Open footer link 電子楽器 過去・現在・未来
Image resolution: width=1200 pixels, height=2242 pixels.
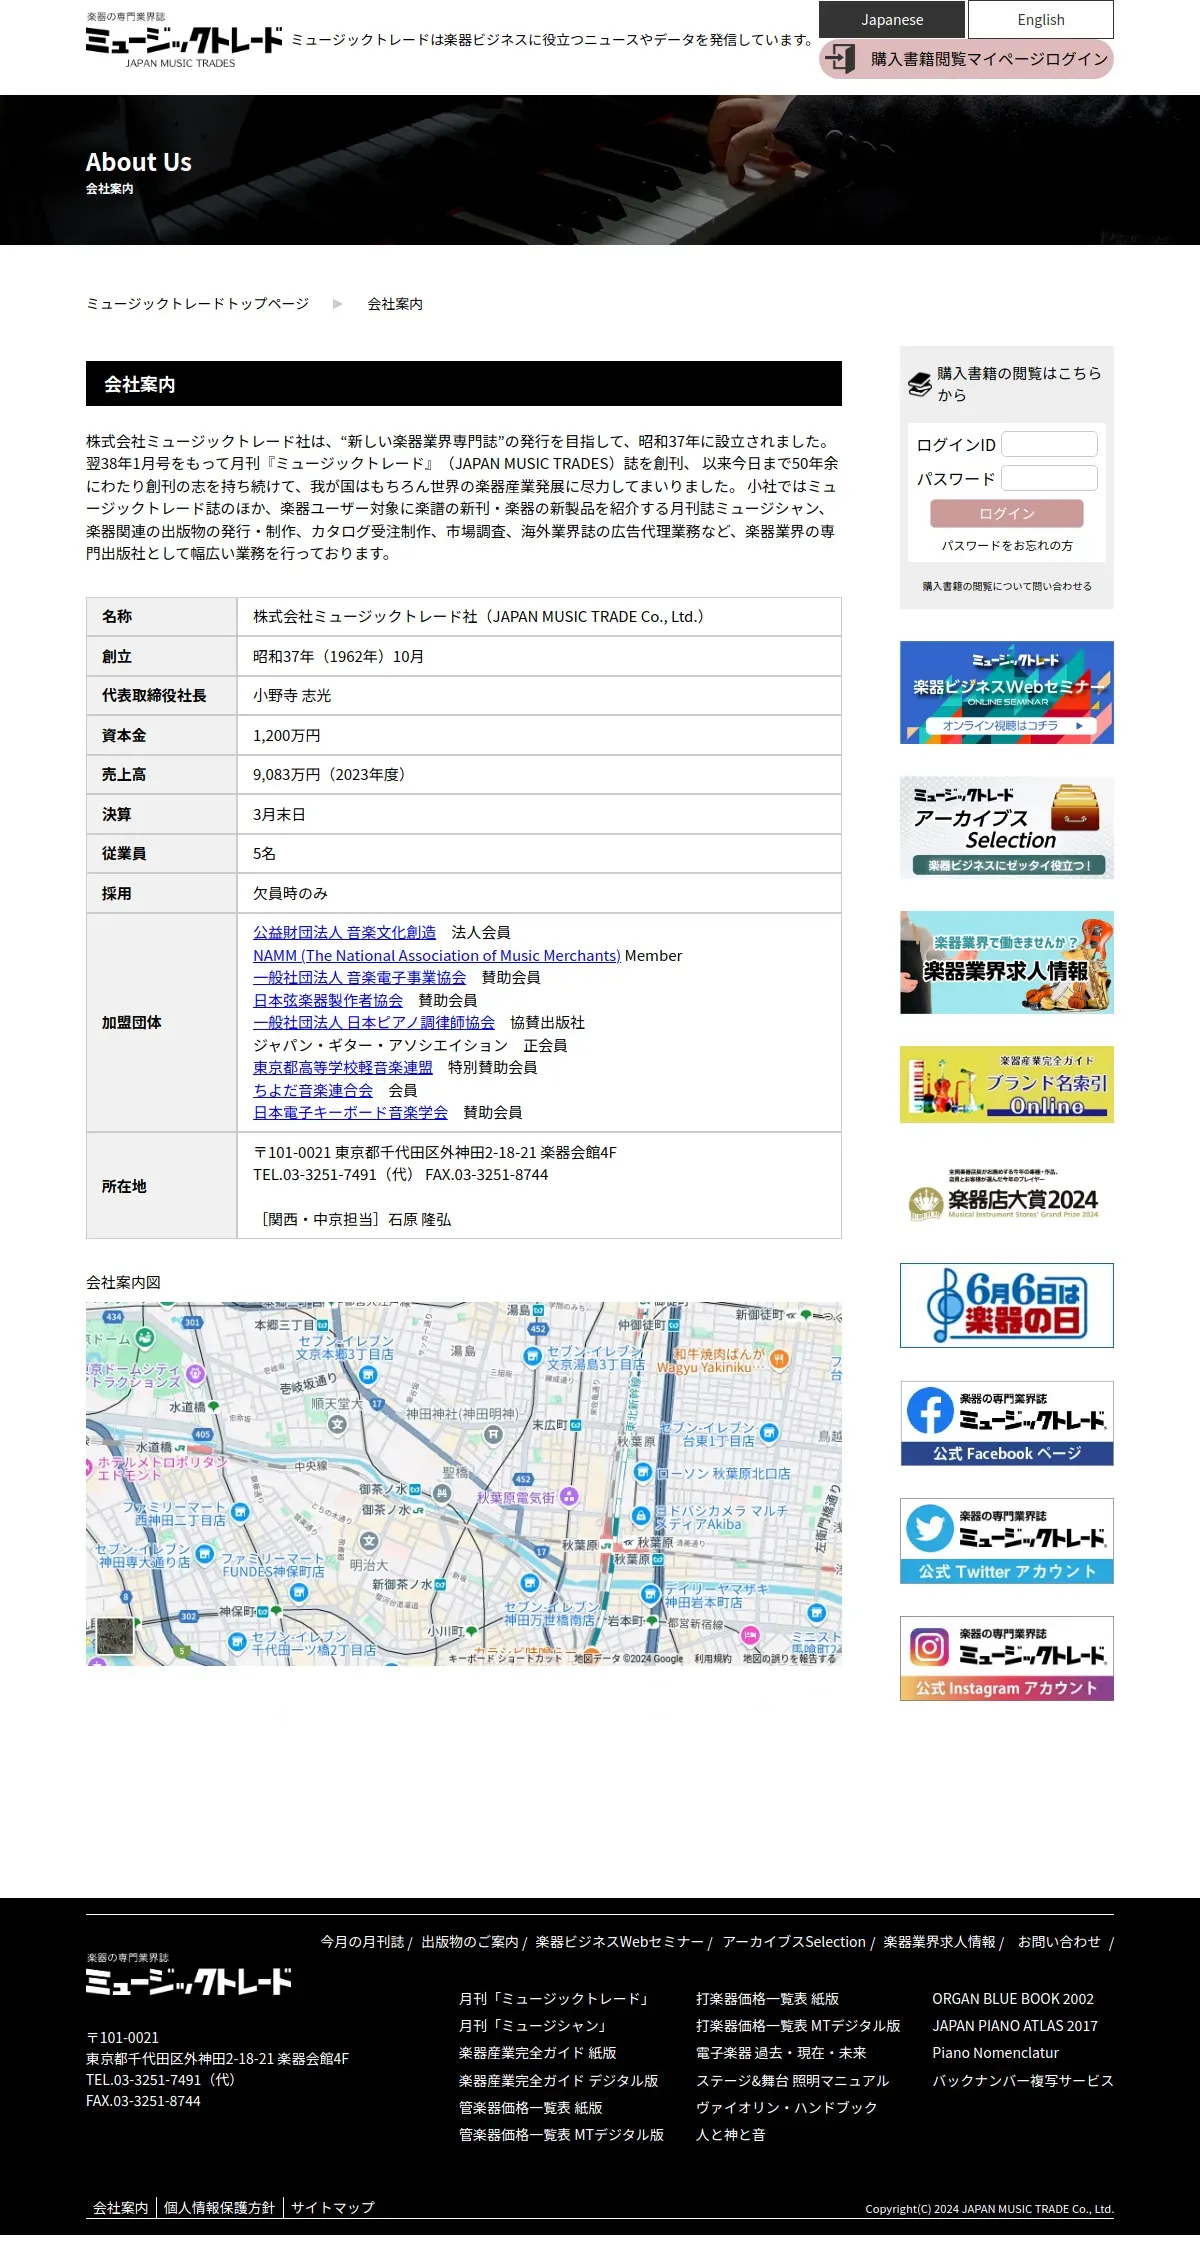[x=781, y=2053]
